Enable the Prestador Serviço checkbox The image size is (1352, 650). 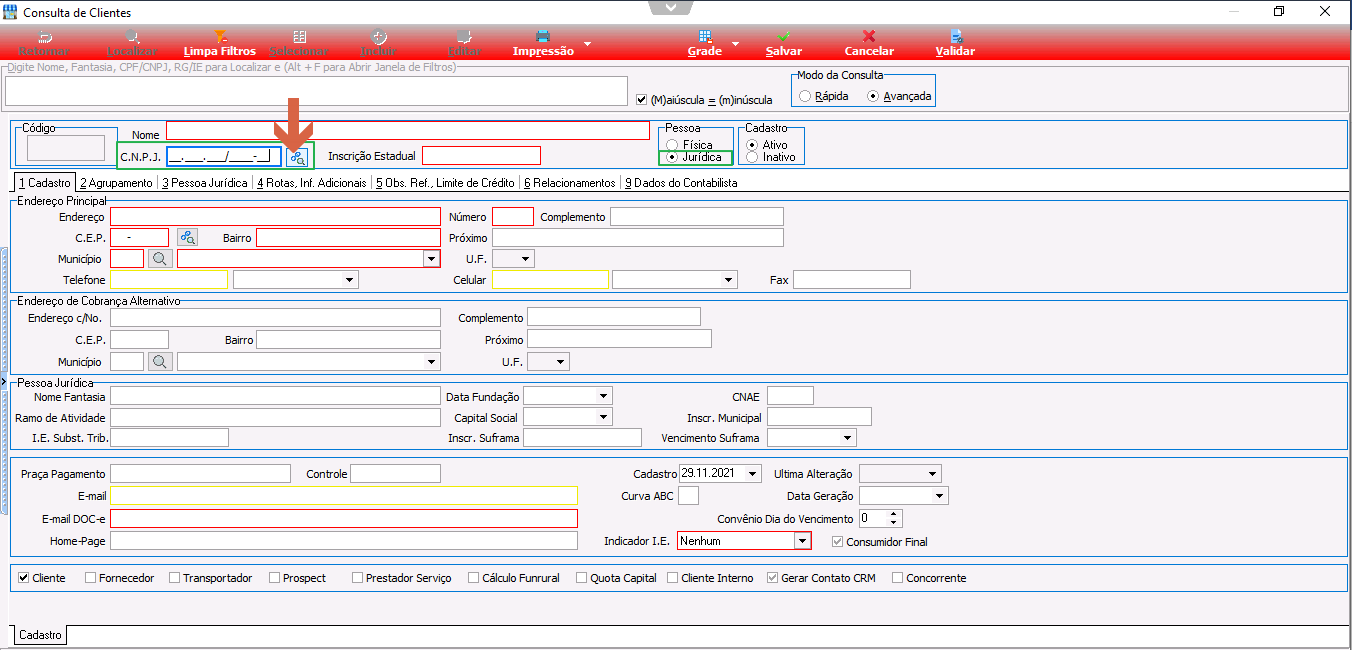(x=358, y=577)
